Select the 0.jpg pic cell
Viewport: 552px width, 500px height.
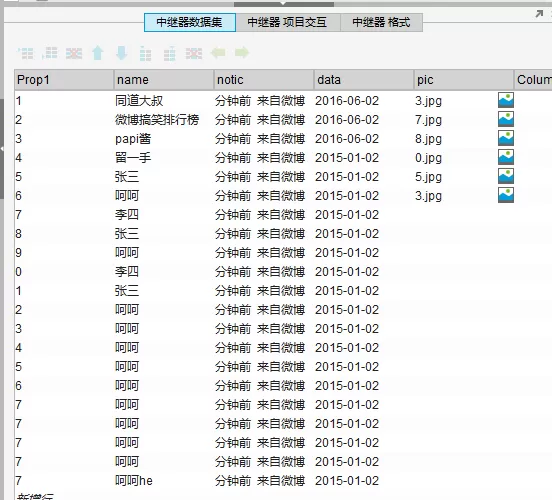tap(456, 158)
